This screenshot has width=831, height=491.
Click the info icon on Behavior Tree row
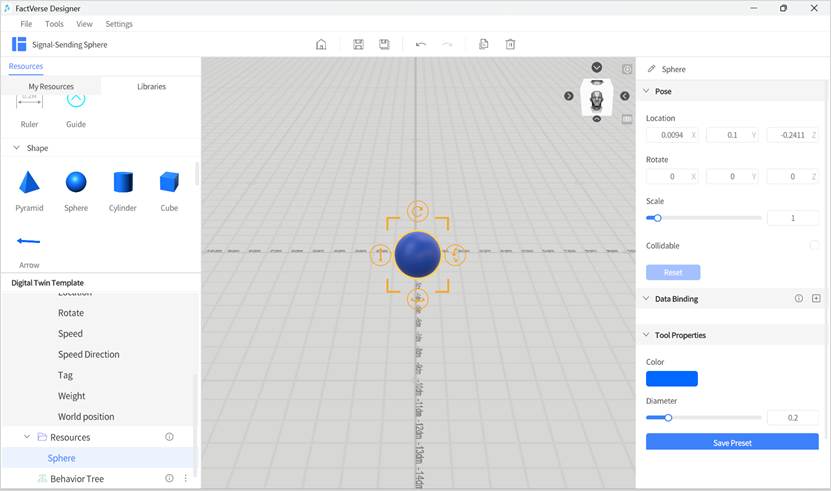[169, 478]
